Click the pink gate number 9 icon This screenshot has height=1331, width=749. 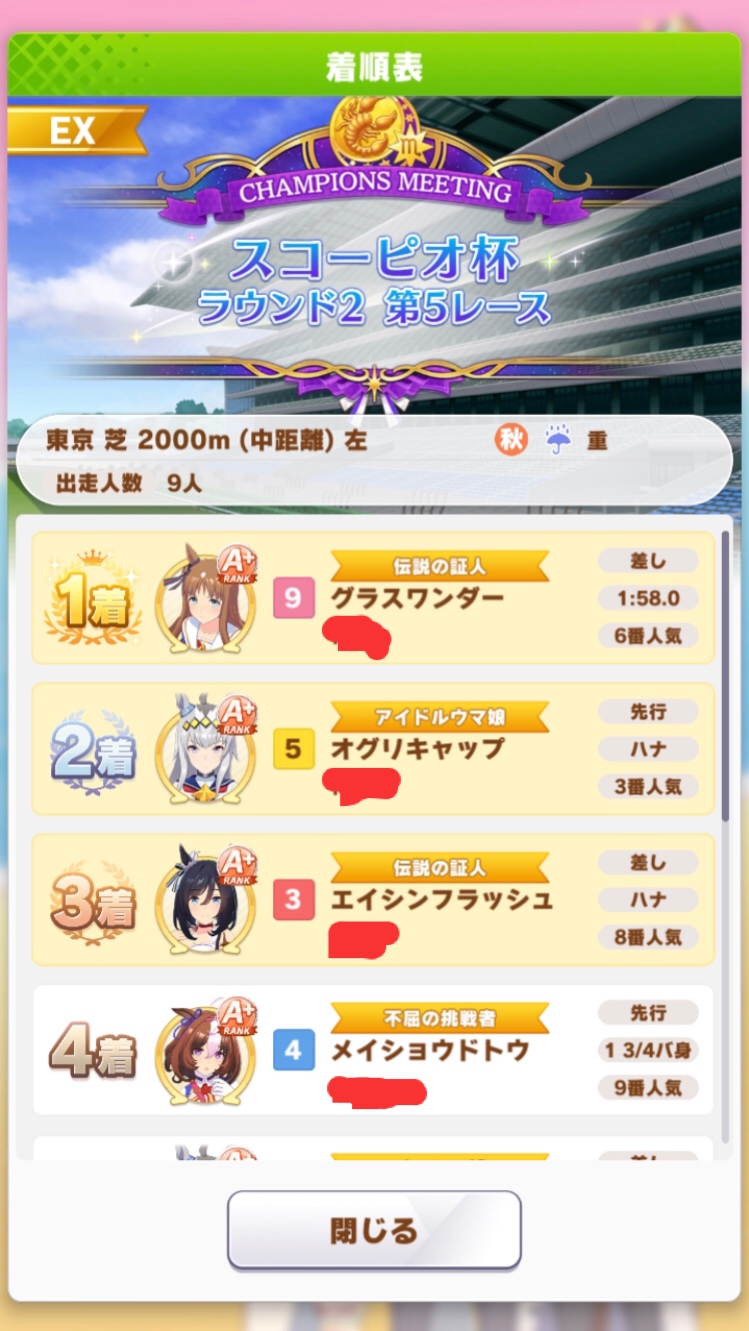(293, 598)
